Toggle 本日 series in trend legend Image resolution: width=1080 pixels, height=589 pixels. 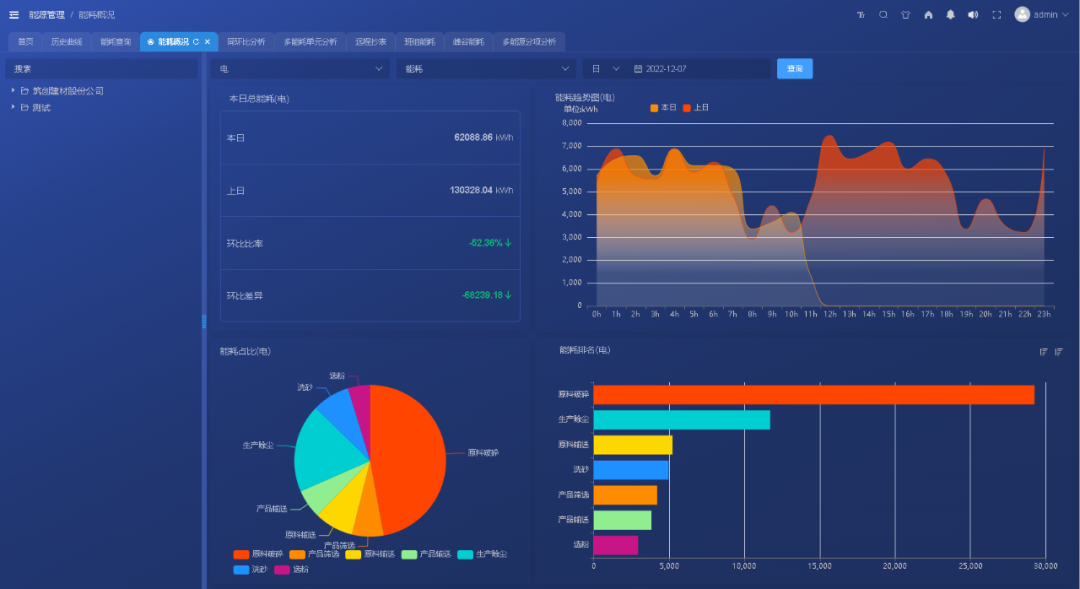pos(663,107)
